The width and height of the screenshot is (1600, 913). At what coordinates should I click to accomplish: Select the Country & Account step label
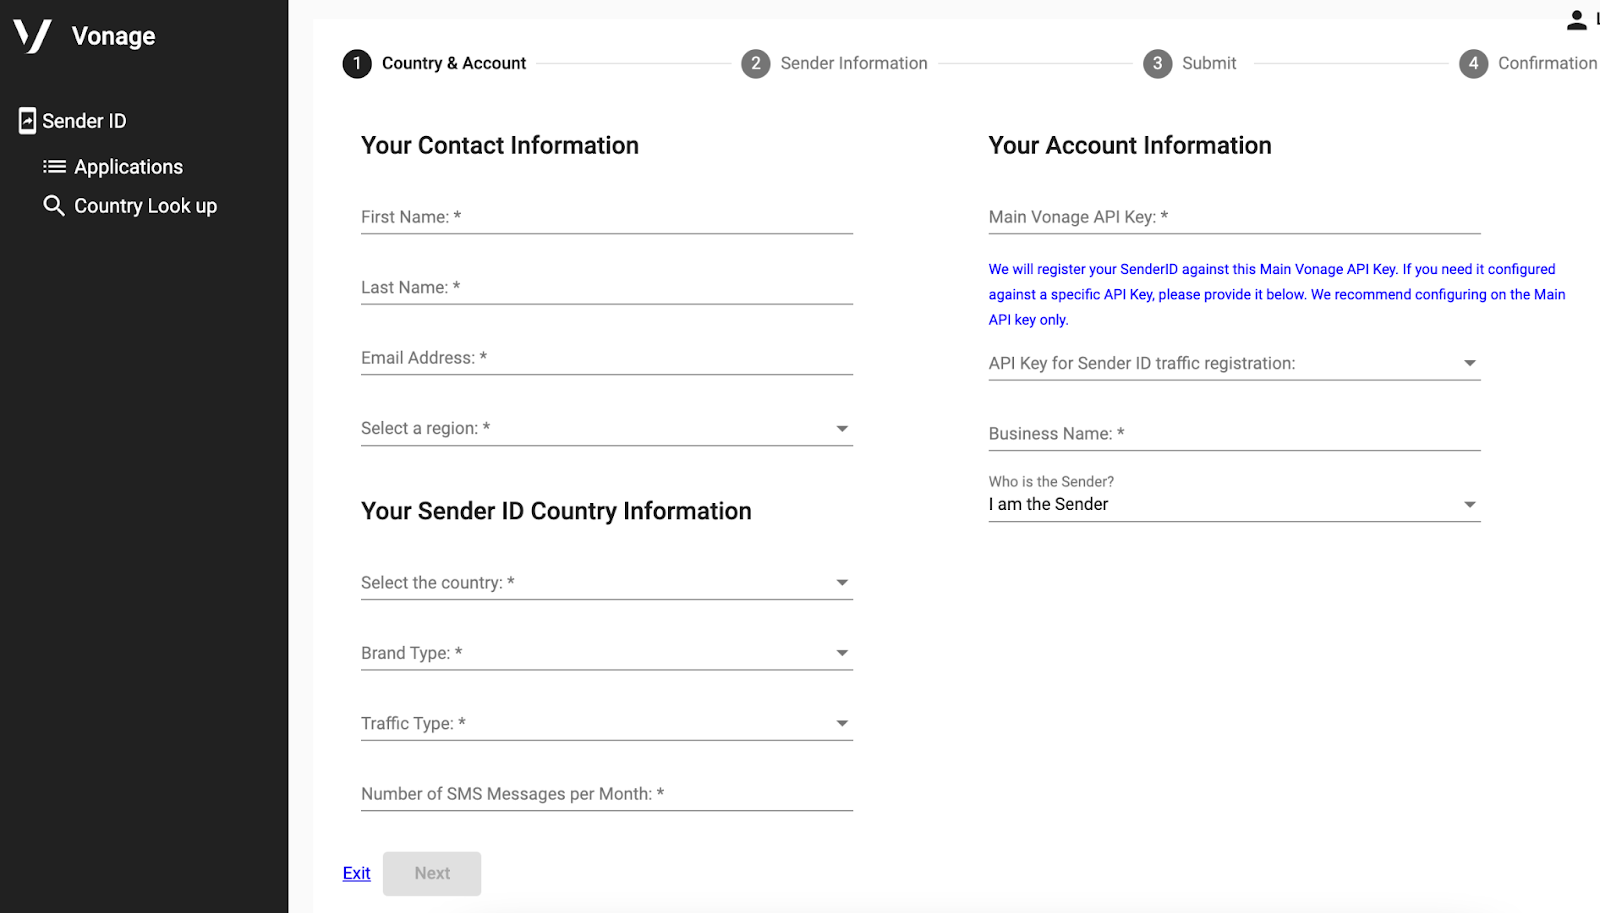coord(454,63)
